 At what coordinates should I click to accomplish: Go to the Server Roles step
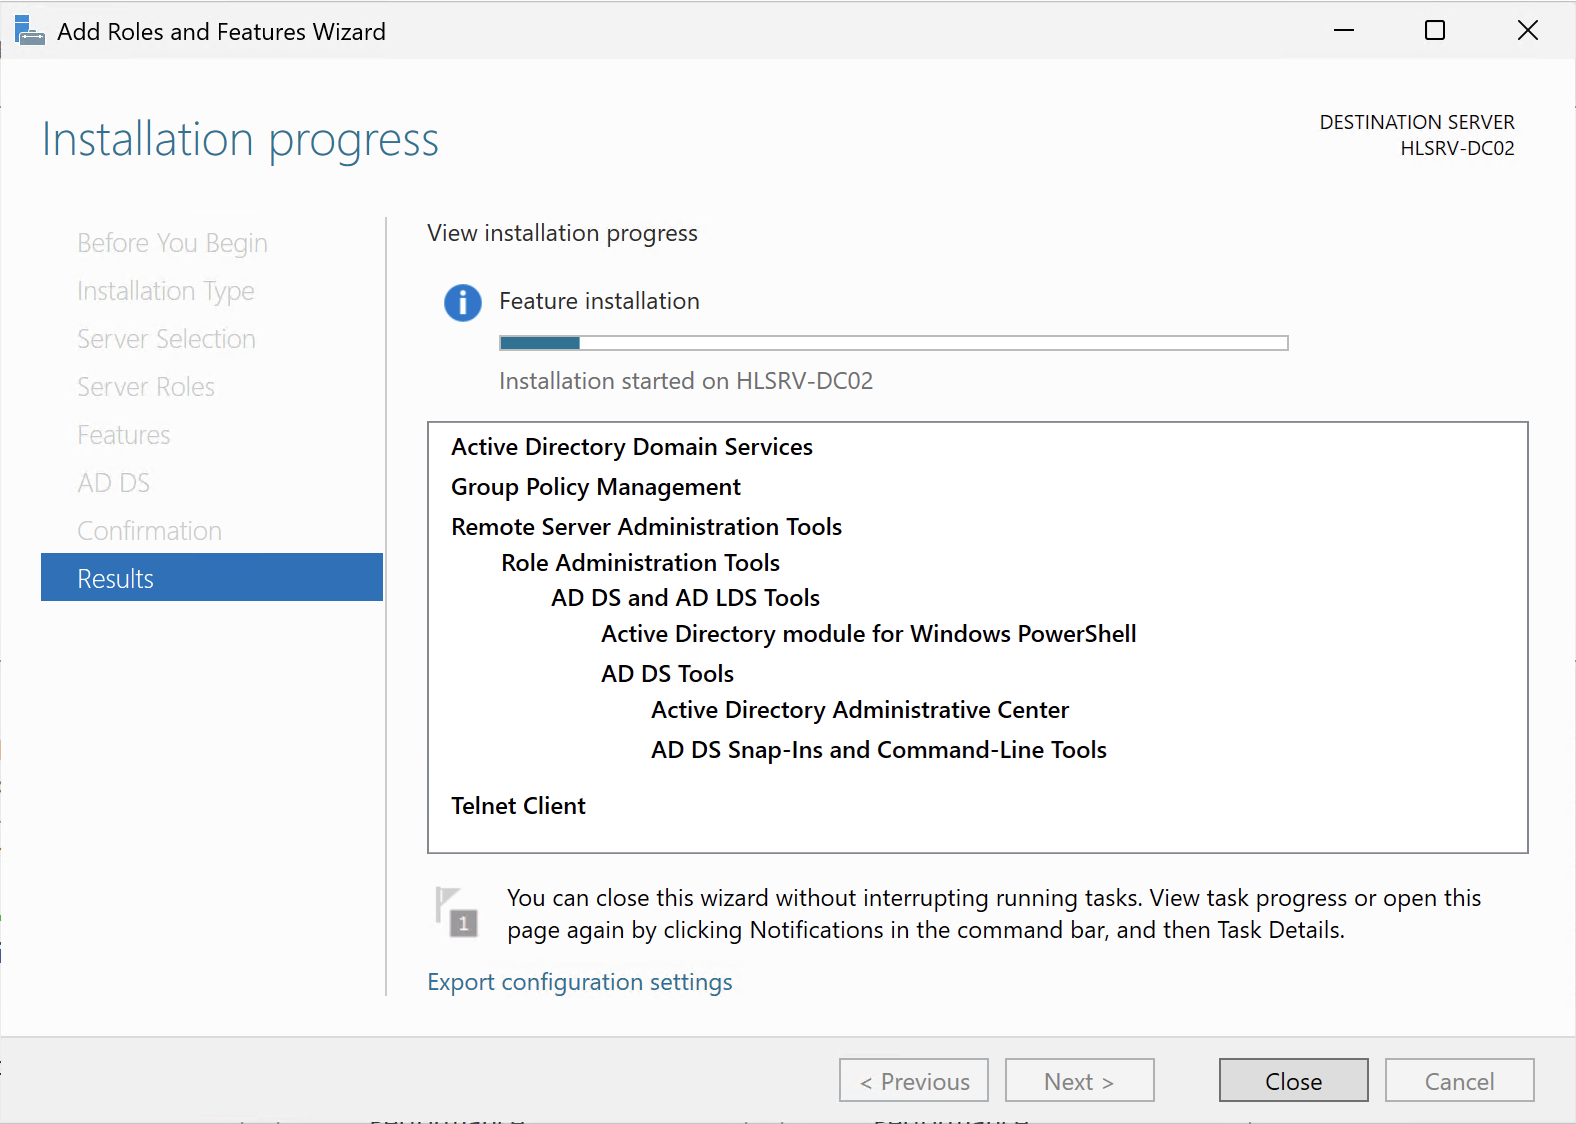[x=146, y=387]
